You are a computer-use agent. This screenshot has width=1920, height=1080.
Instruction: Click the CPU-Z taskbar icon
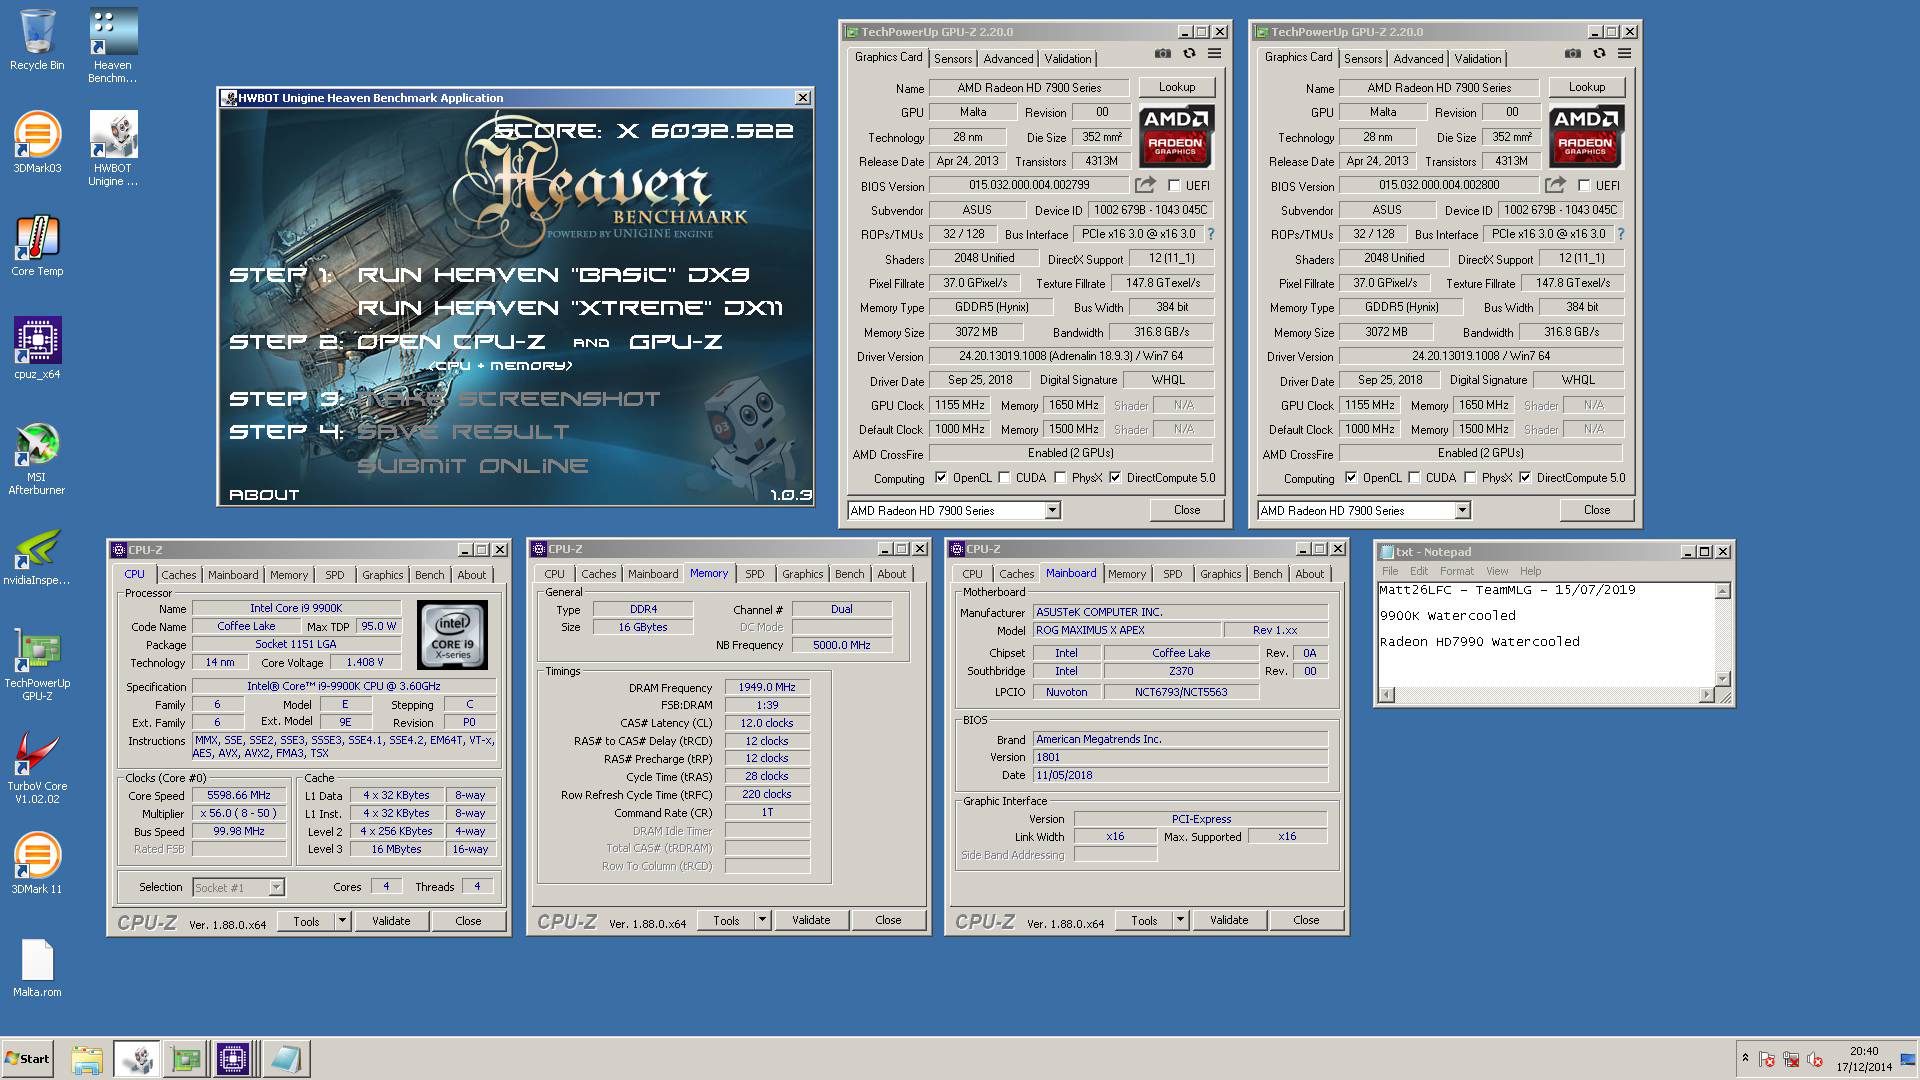(x=232, y=1059)
